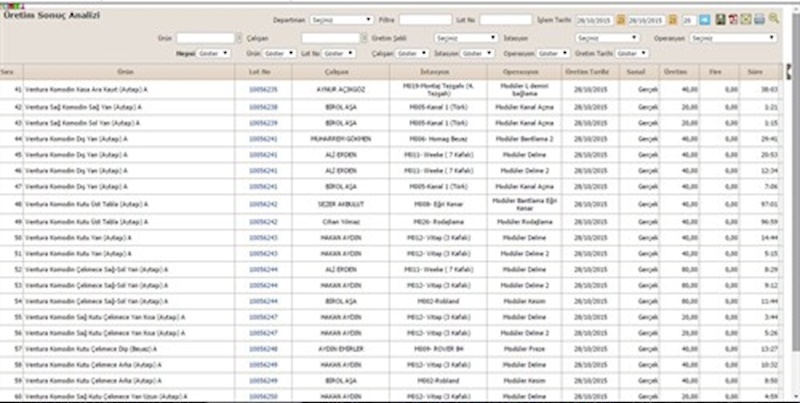Click the printer icon
Image resolution: width=800 pixels, height=403 pixels.
click(x=759, y=19)
